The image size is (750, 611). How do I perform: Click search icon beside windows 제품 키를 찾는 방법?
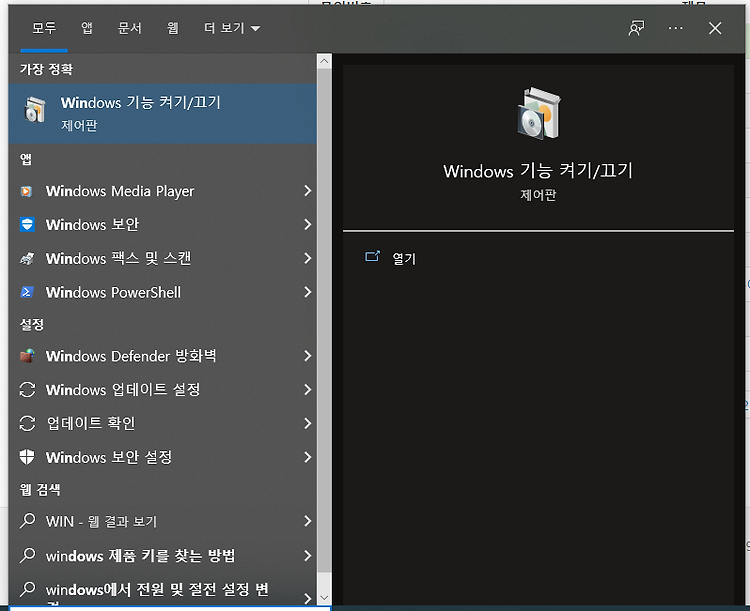coord(27,555)
